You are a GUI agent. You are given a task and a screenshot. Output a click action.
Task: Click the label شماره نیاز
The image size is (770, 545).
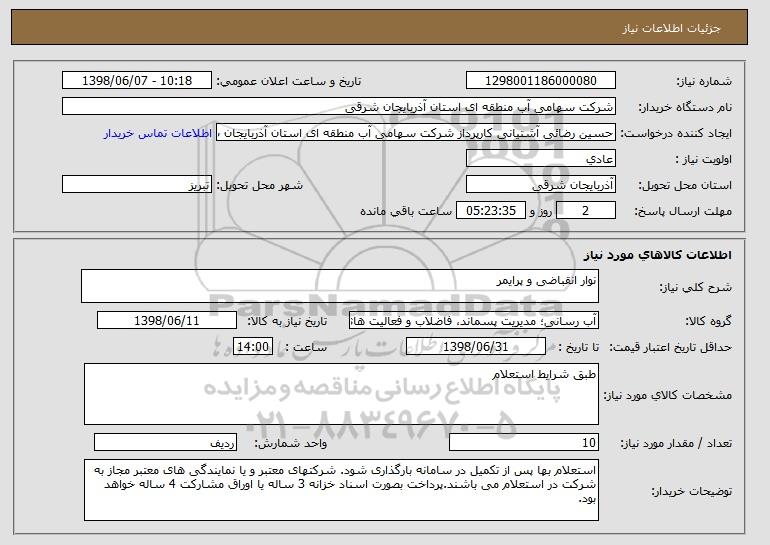pos(704,81)
